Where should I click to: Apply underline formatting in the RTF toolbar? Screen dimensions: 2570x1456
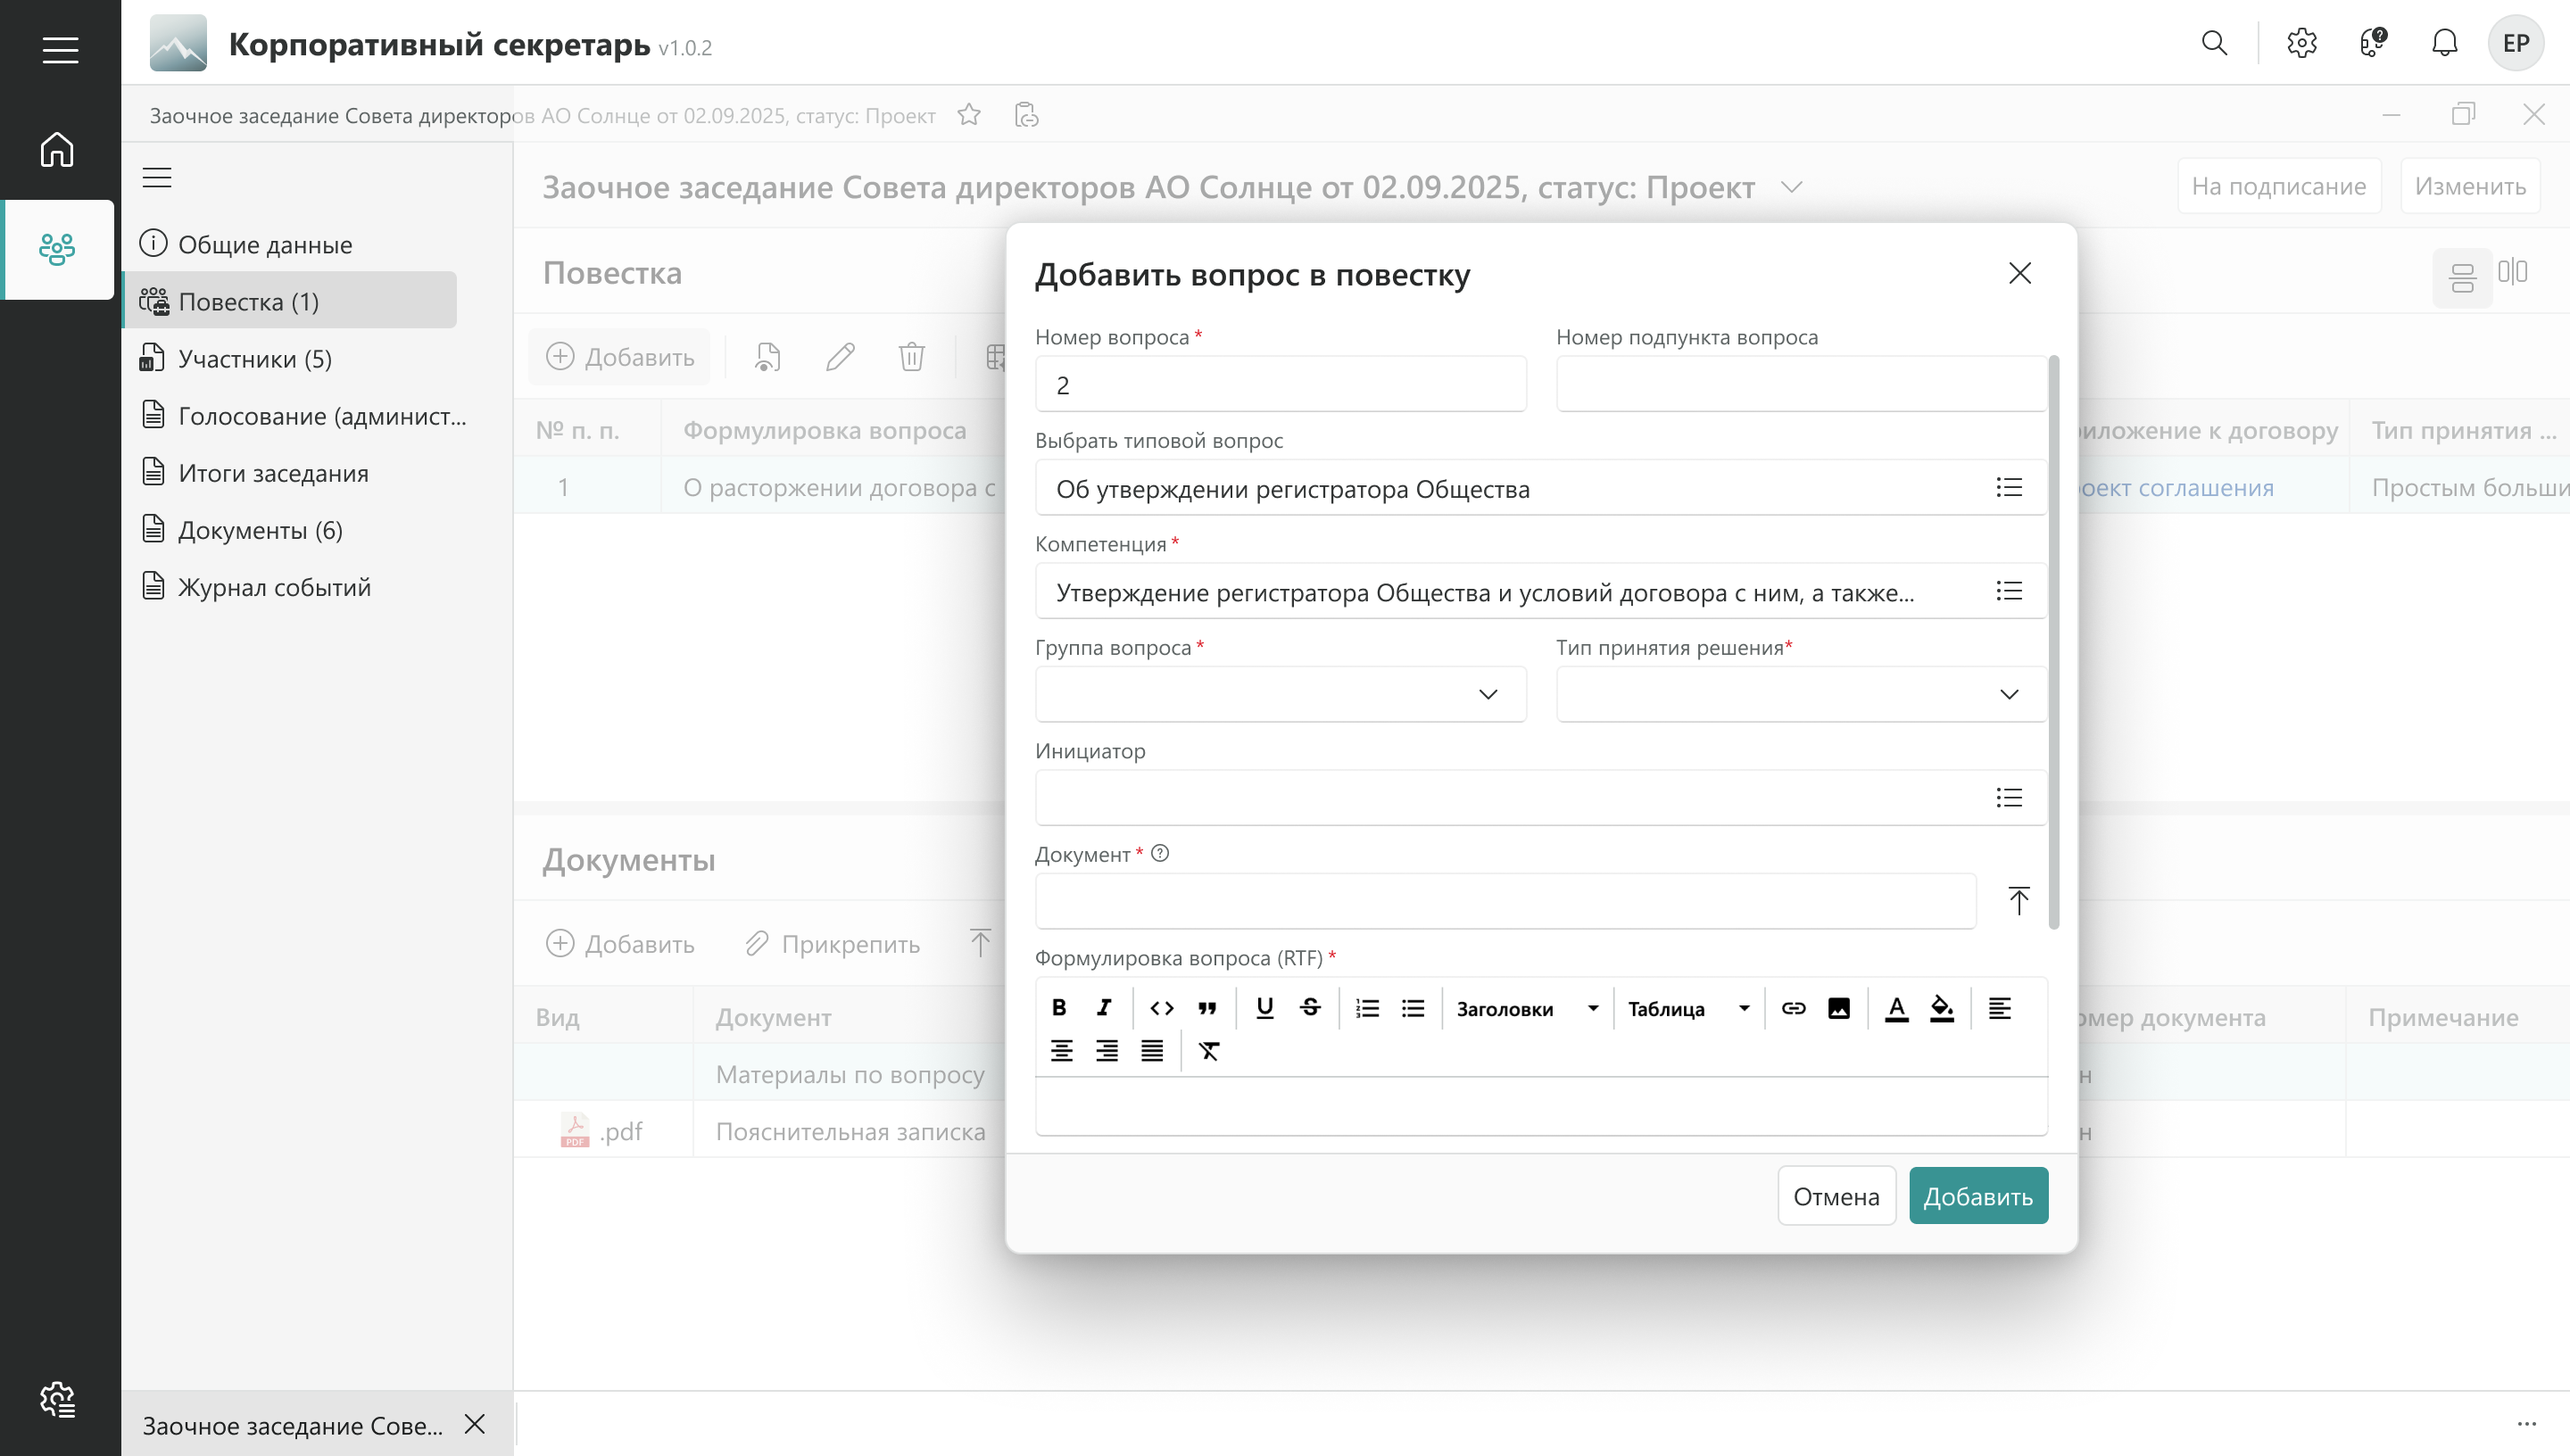pyautogui.click(x=1264, y=1008)
